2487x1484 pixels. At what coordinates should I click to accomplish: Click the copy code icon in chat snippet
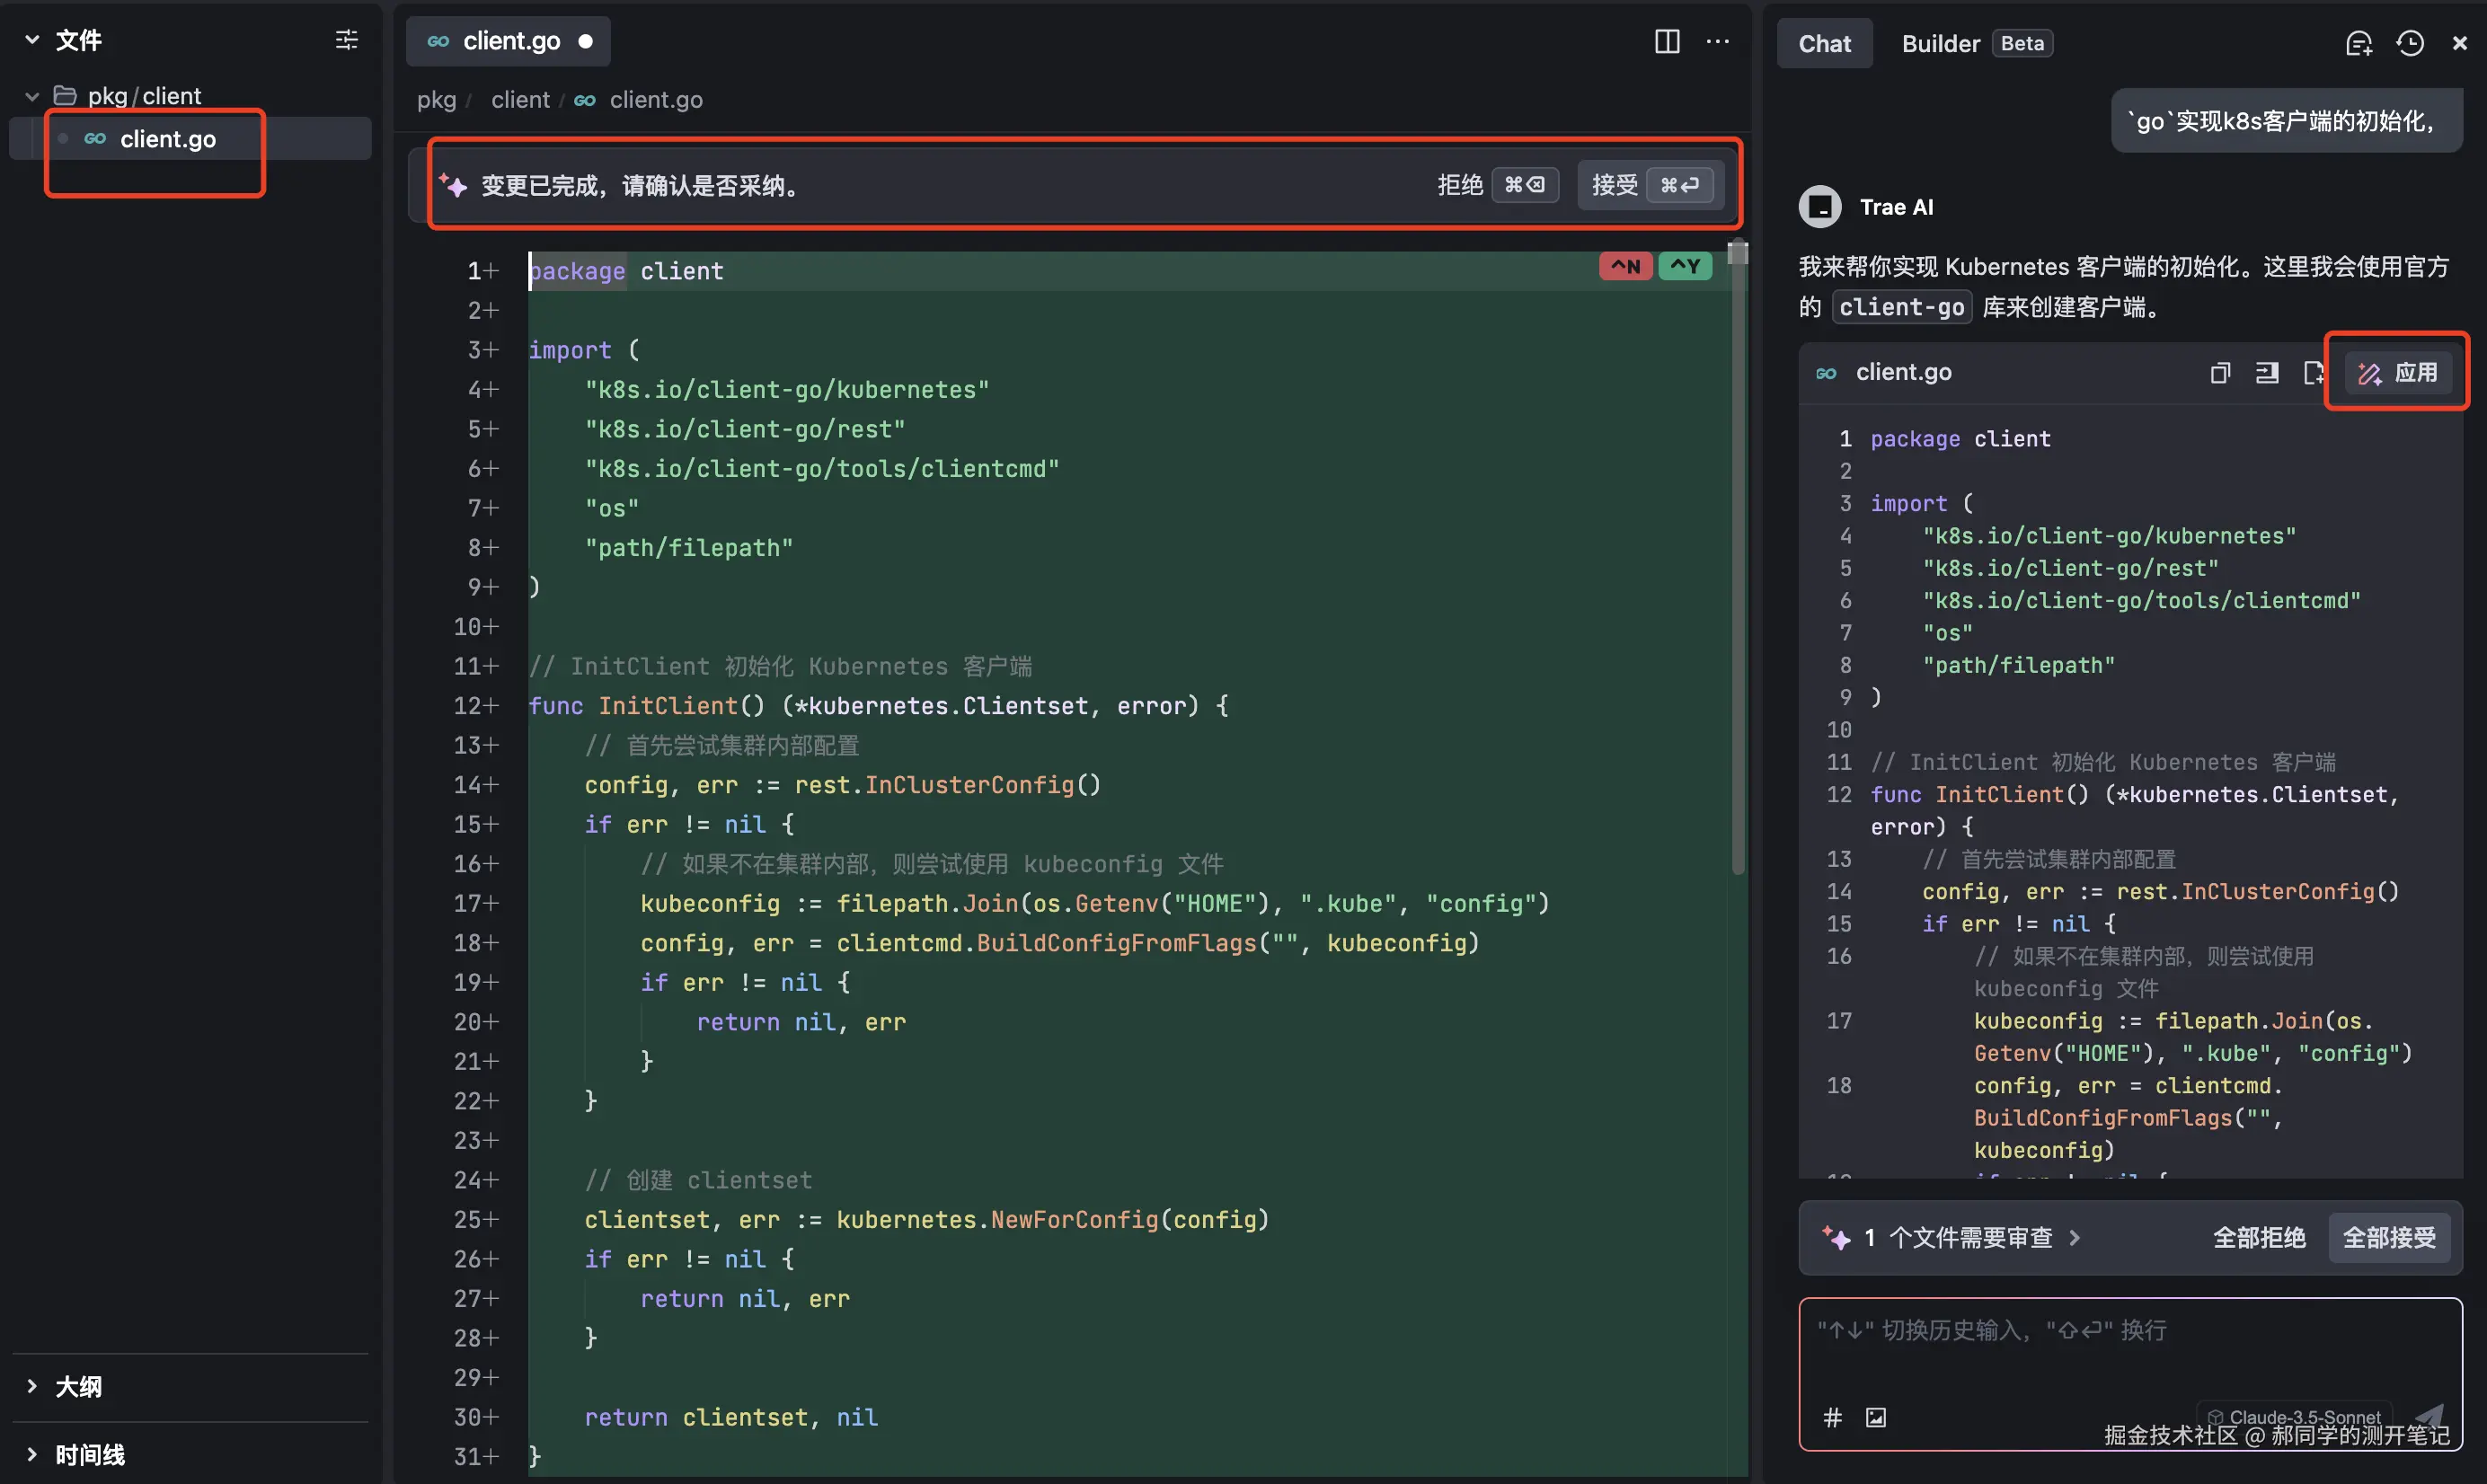point(2219,373)
